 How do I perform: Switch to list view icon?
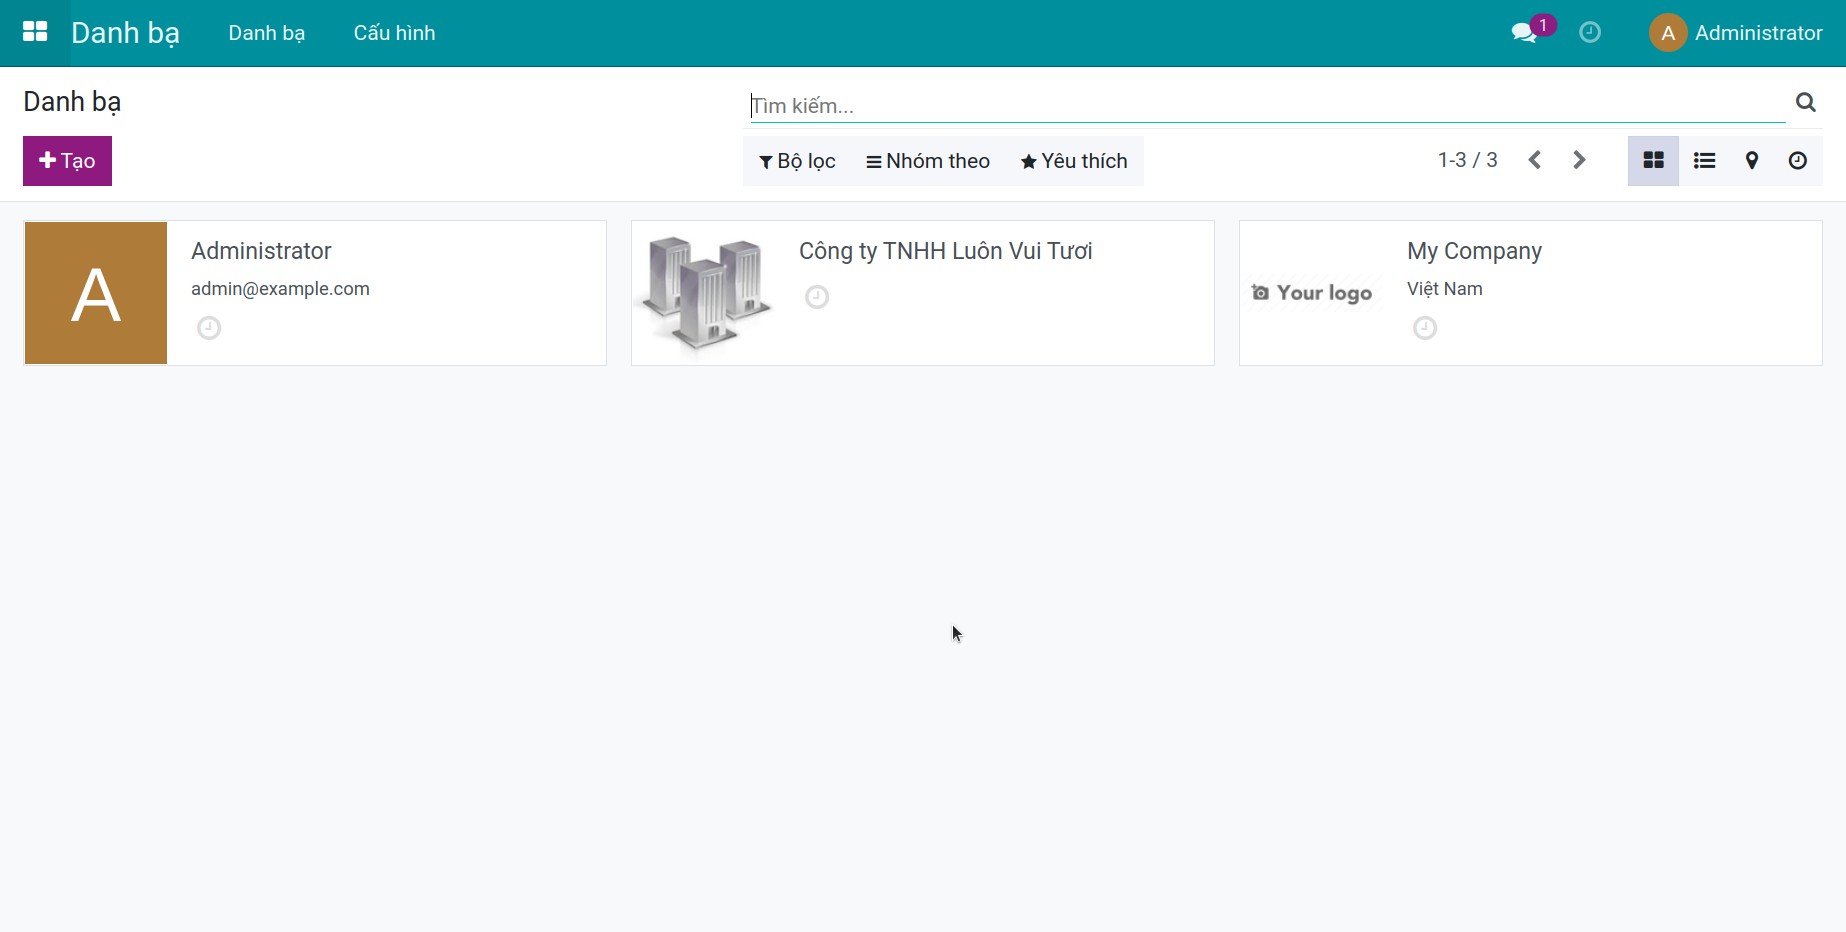click(1704, 160)
